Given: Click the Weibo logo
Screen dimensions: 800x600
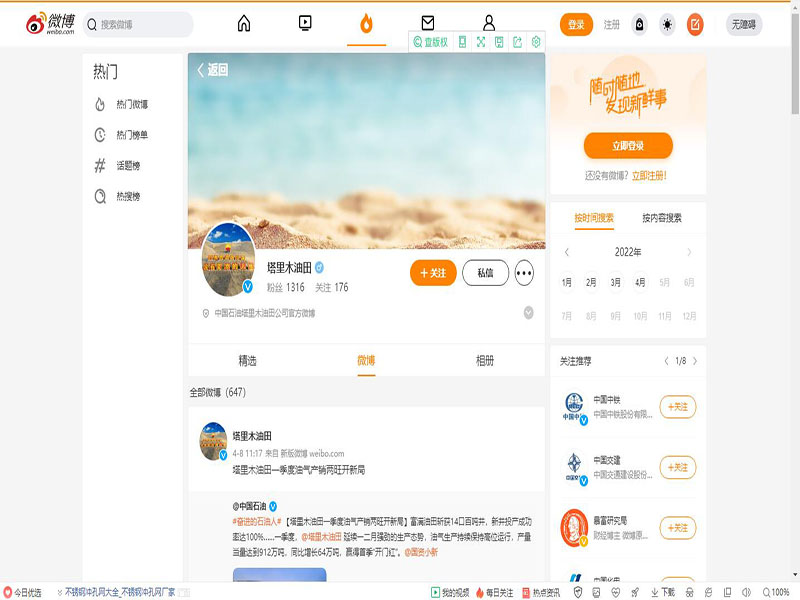Looking at the screenshot, I should point(51,23).
